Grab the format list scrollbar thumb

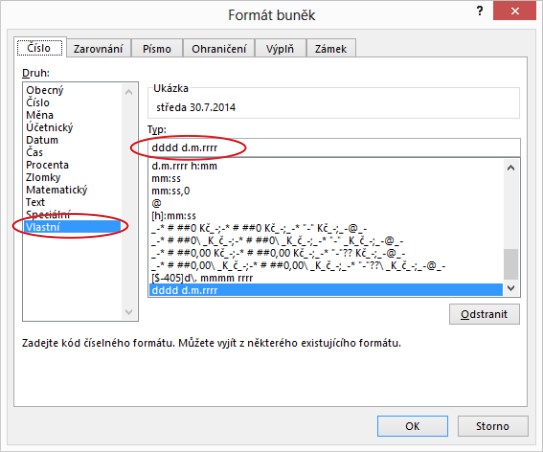pos(511,264)
